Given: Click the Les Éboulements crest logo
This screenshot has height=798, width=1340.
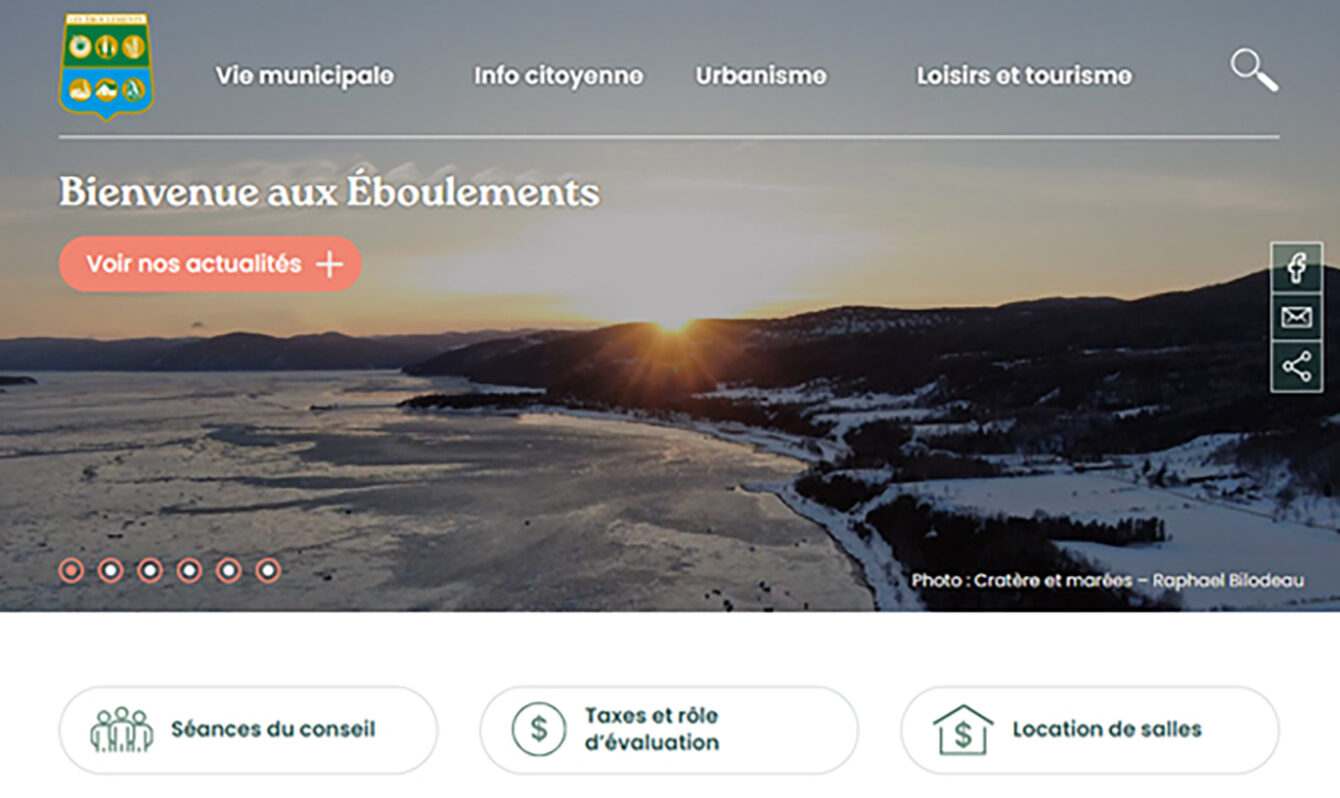Looking at the screenshot, I should (106, 67).
